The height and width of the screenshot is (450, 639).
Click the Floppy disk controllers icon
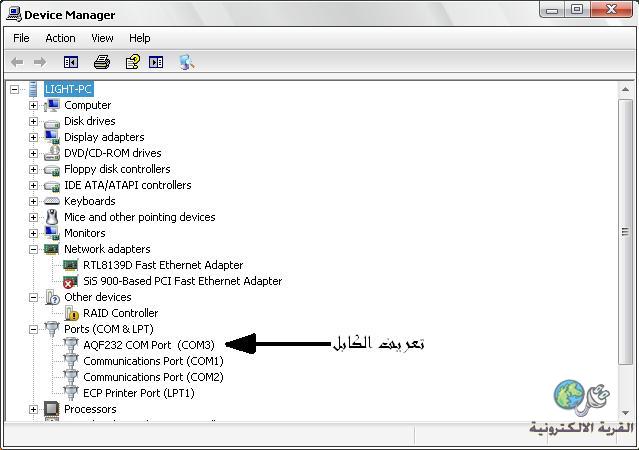pyautogui.click(x=52, y=170)
